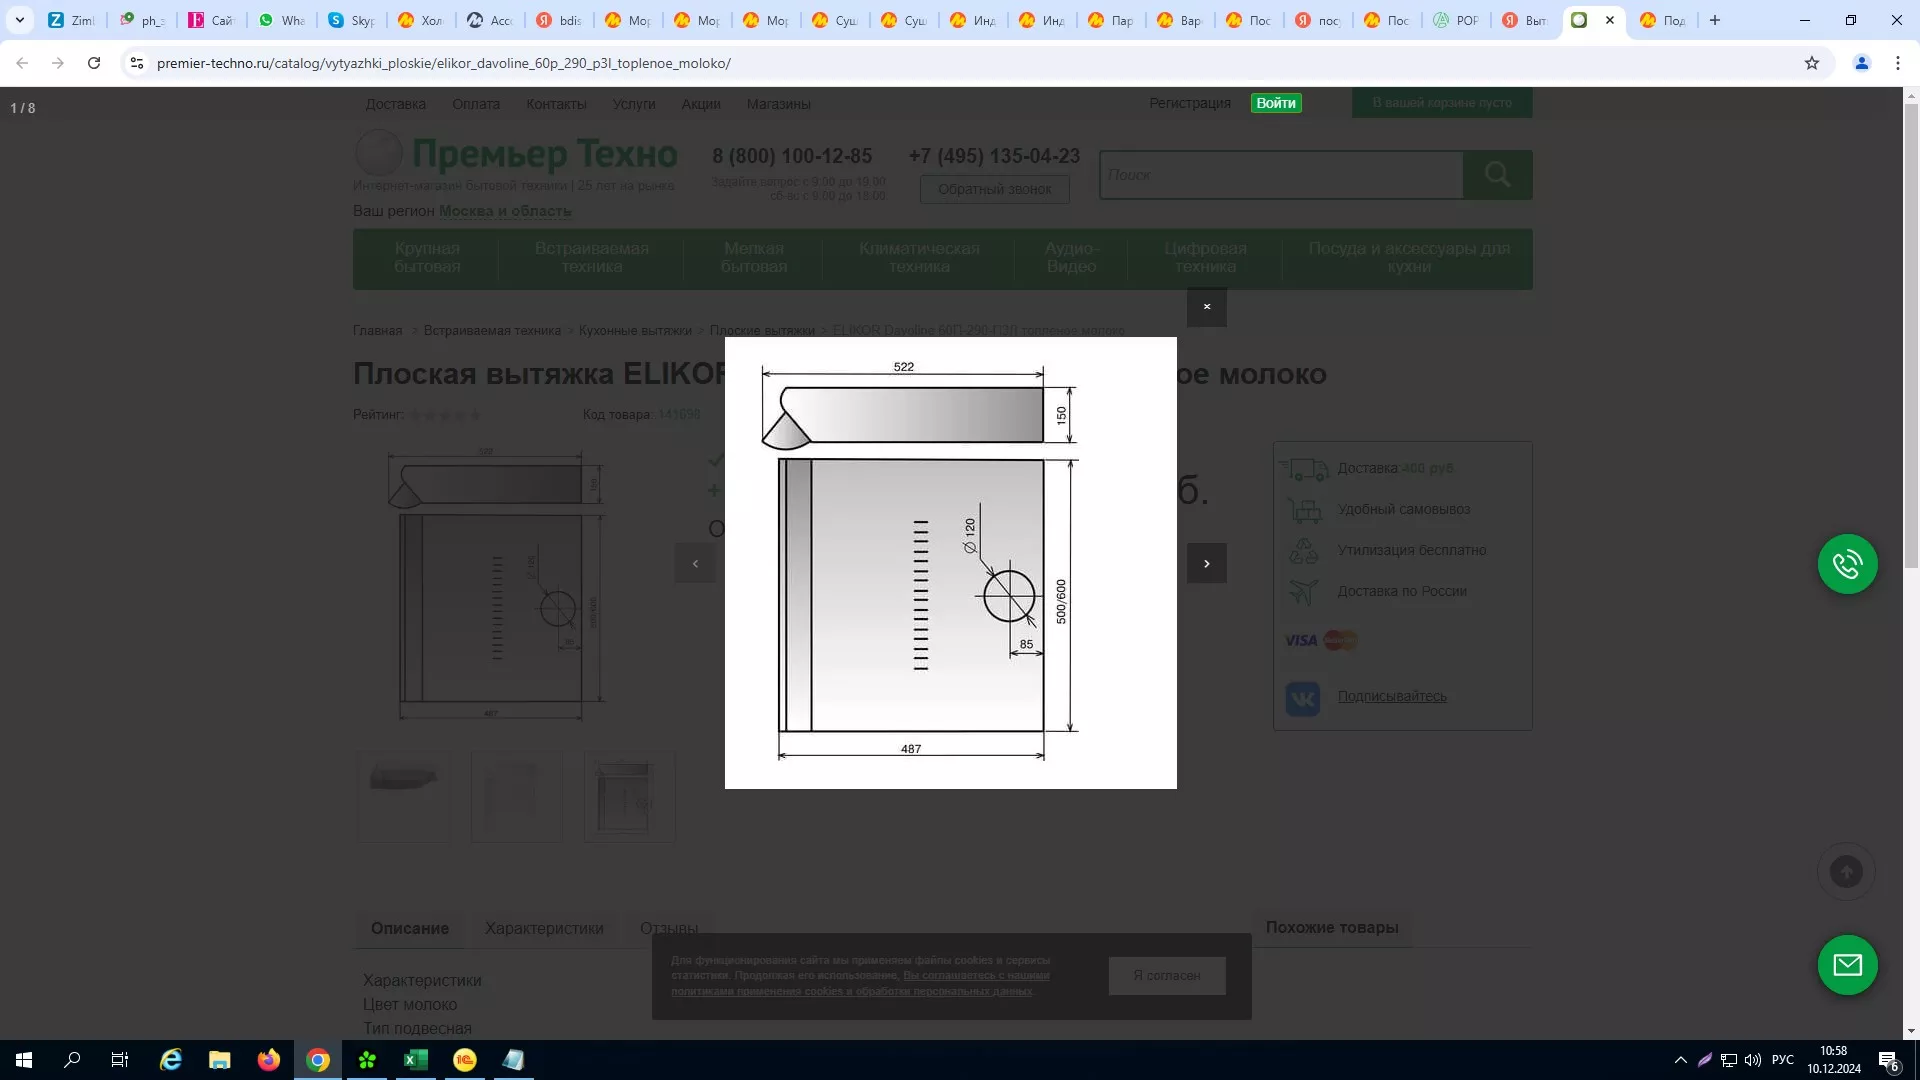Go back to the previous page

pyautogui.click(x=22, y=63)
